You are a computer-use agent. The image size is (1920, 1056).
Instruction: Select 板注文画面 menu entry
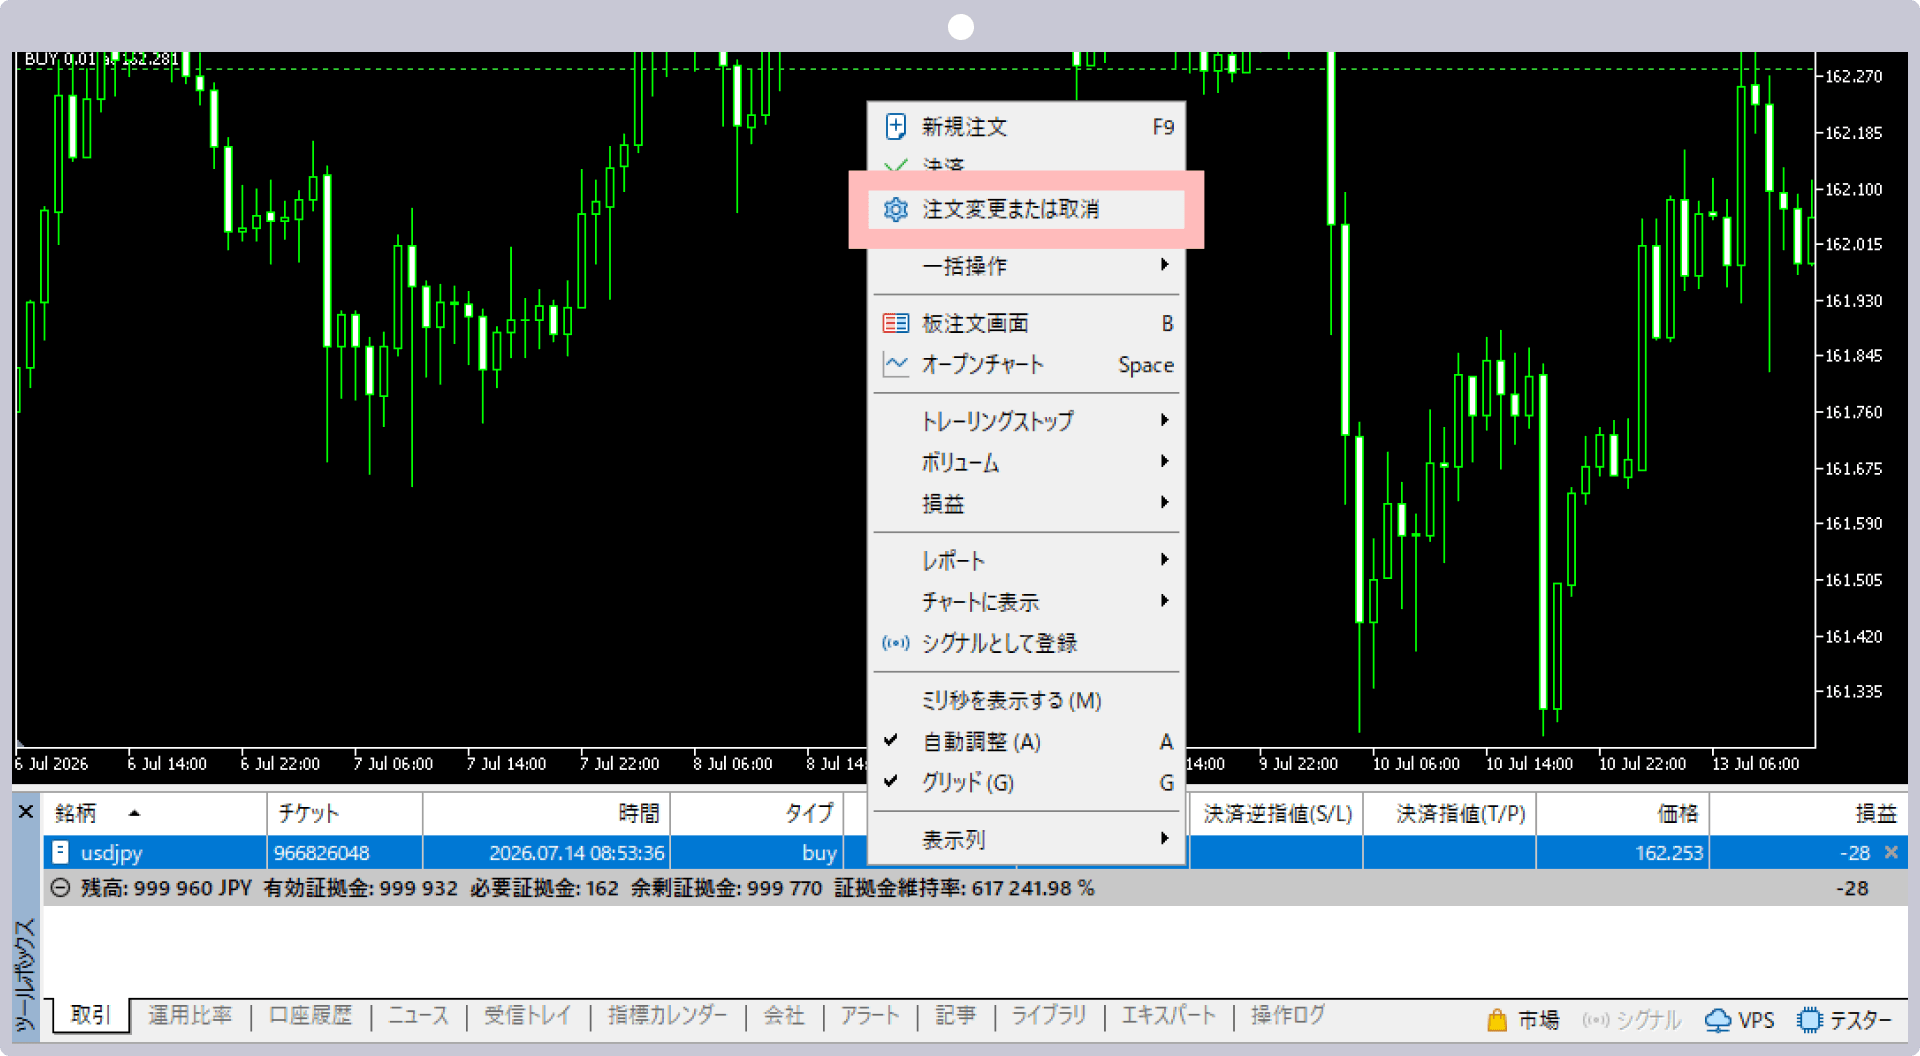1028,324
